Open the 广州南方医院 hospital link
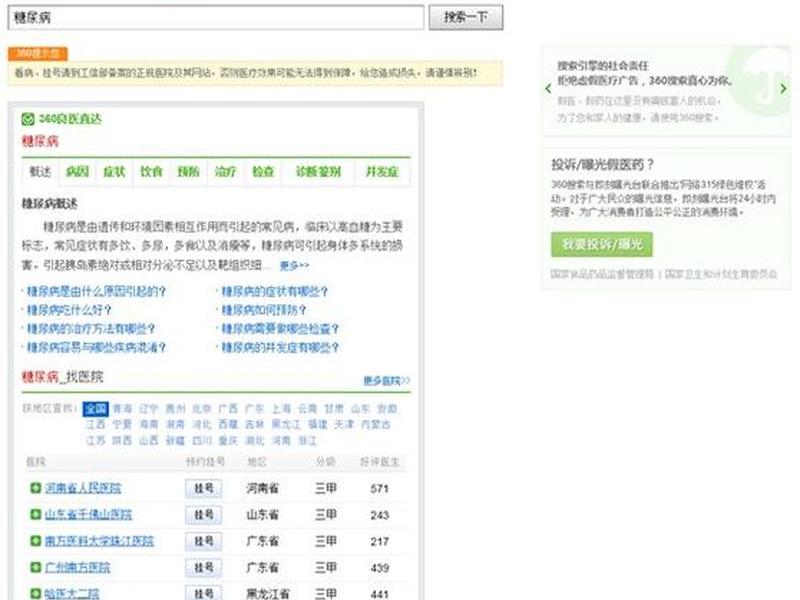Screen dimensions: 800x600 pos(78,568)
